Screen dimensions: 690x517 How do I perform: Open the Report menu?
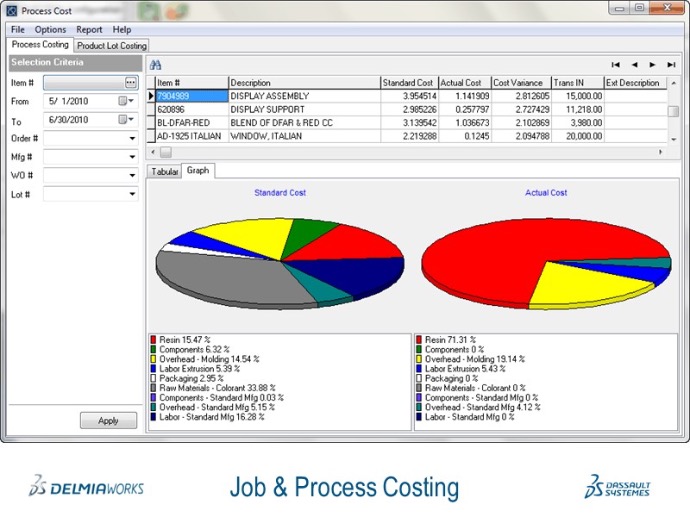[89, 30]
